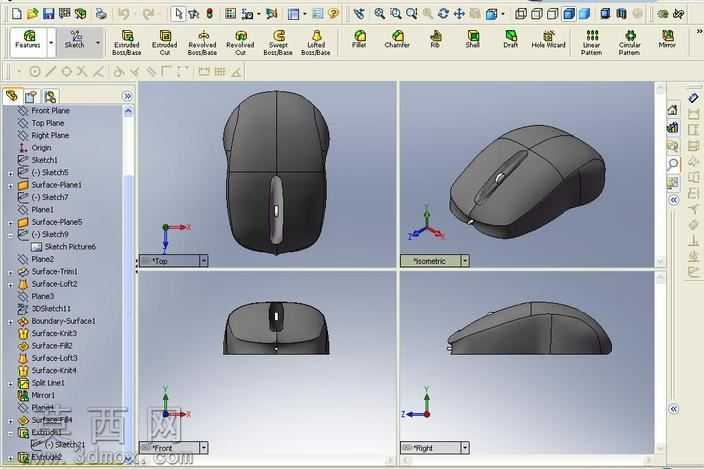Toggle Wireframe display style

point(521,14)
